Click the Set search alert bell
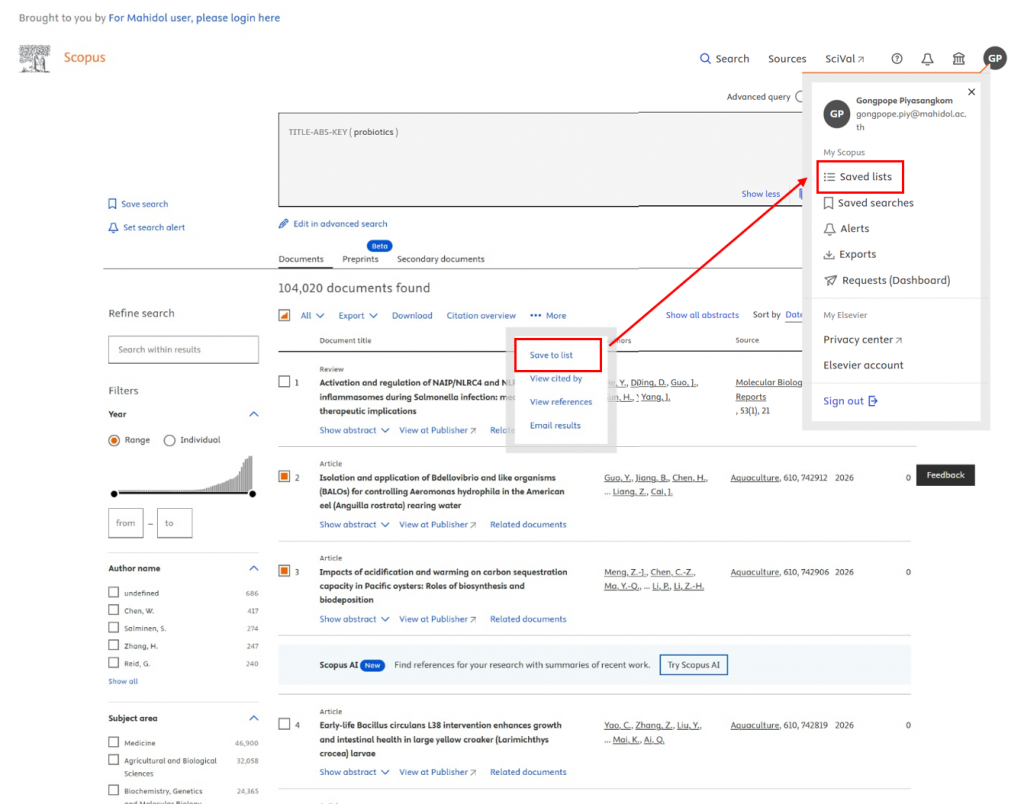Screen dimensions: 1024x804 click(113, 228)
